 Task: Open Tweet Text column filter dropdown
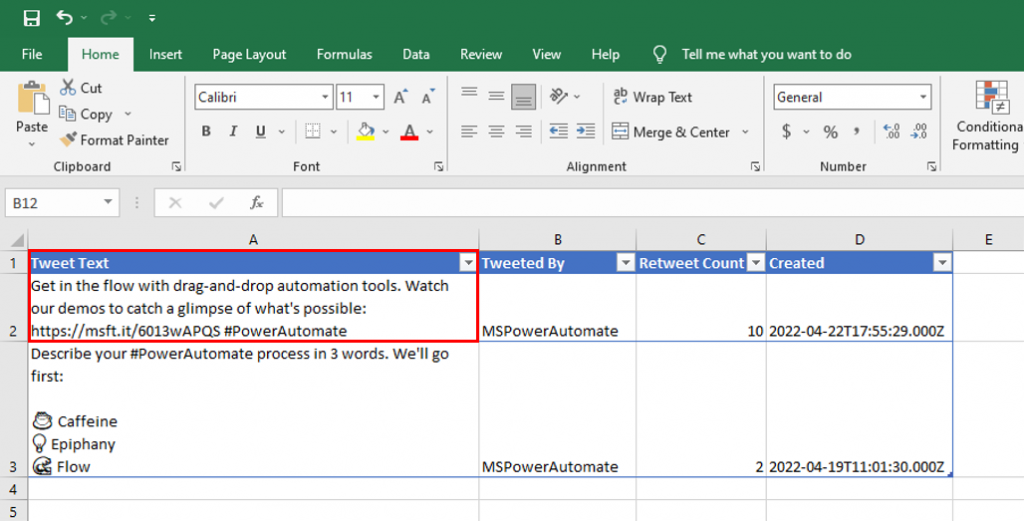point(468,263)
